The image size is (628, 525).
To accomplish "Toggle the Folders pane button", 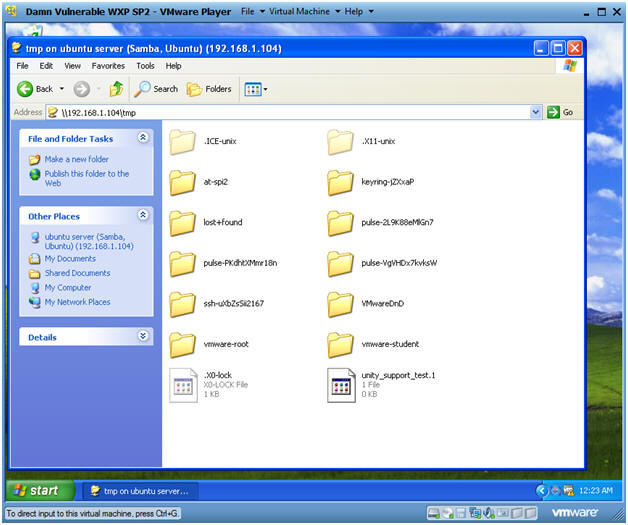I will (x=209, y=89).
